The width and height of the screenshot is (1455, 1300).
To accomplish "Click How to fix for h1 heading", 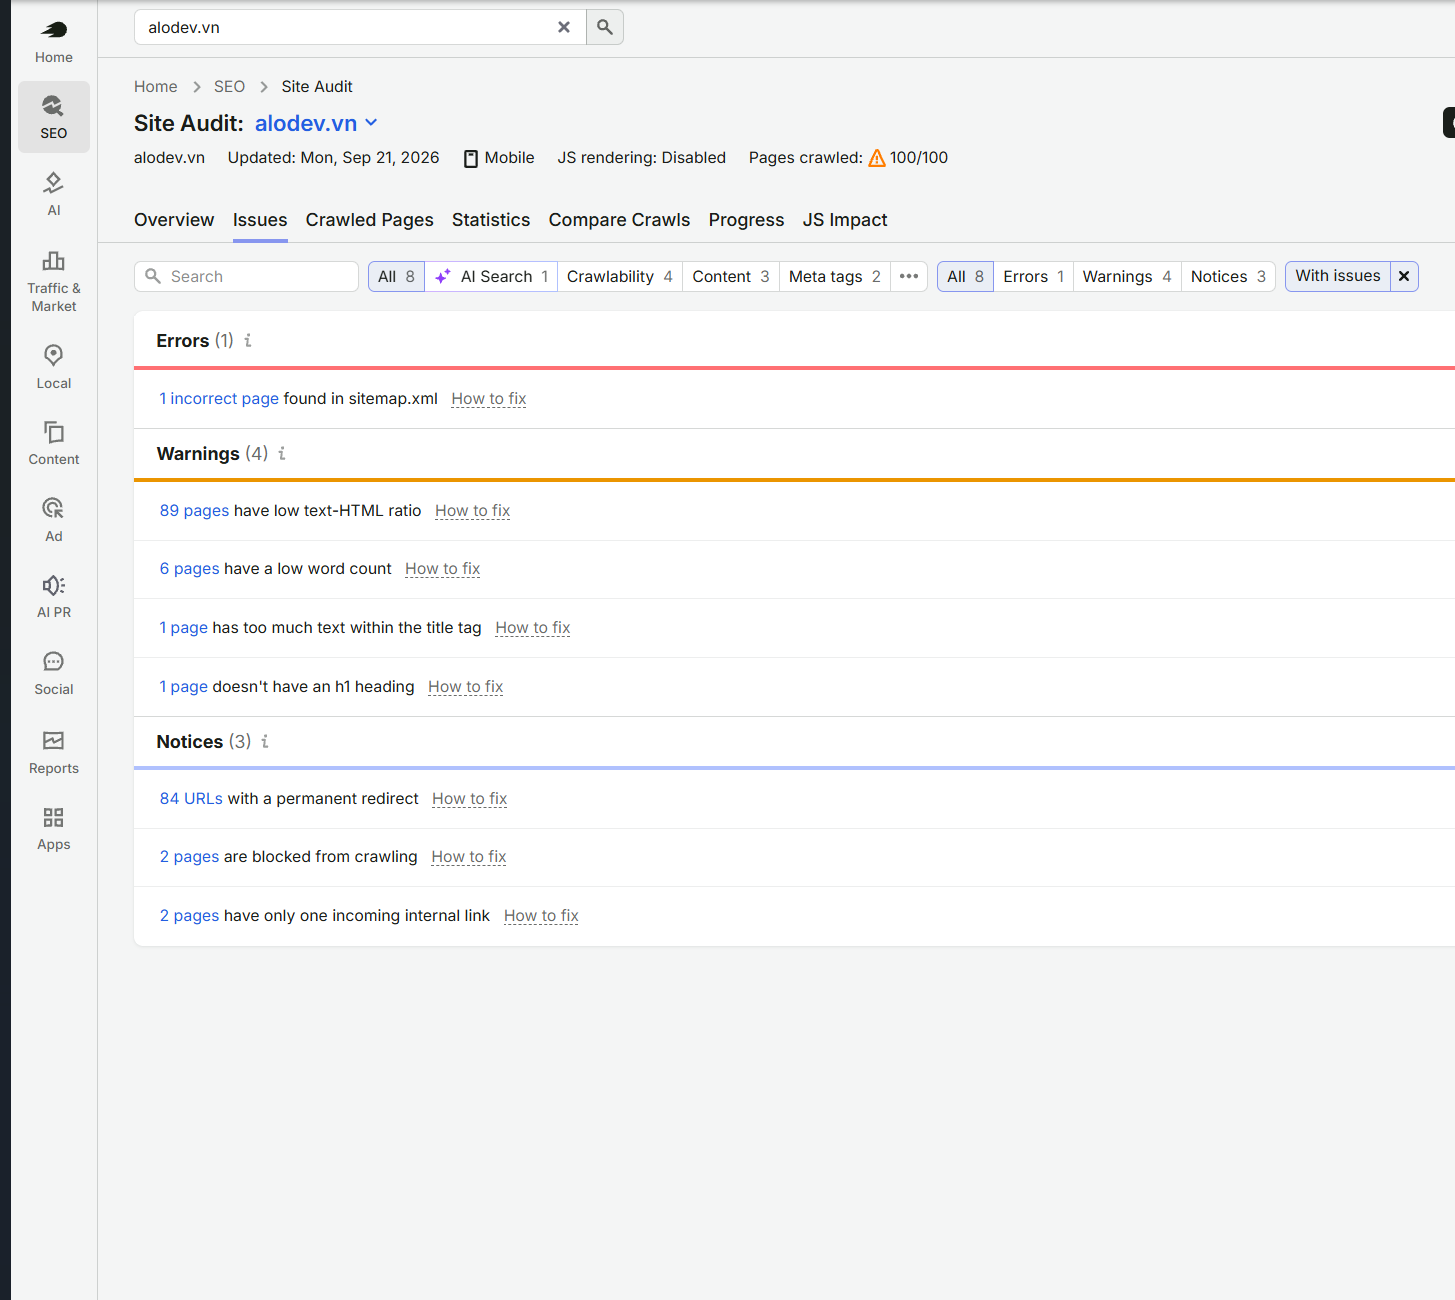I will point(466,686).
